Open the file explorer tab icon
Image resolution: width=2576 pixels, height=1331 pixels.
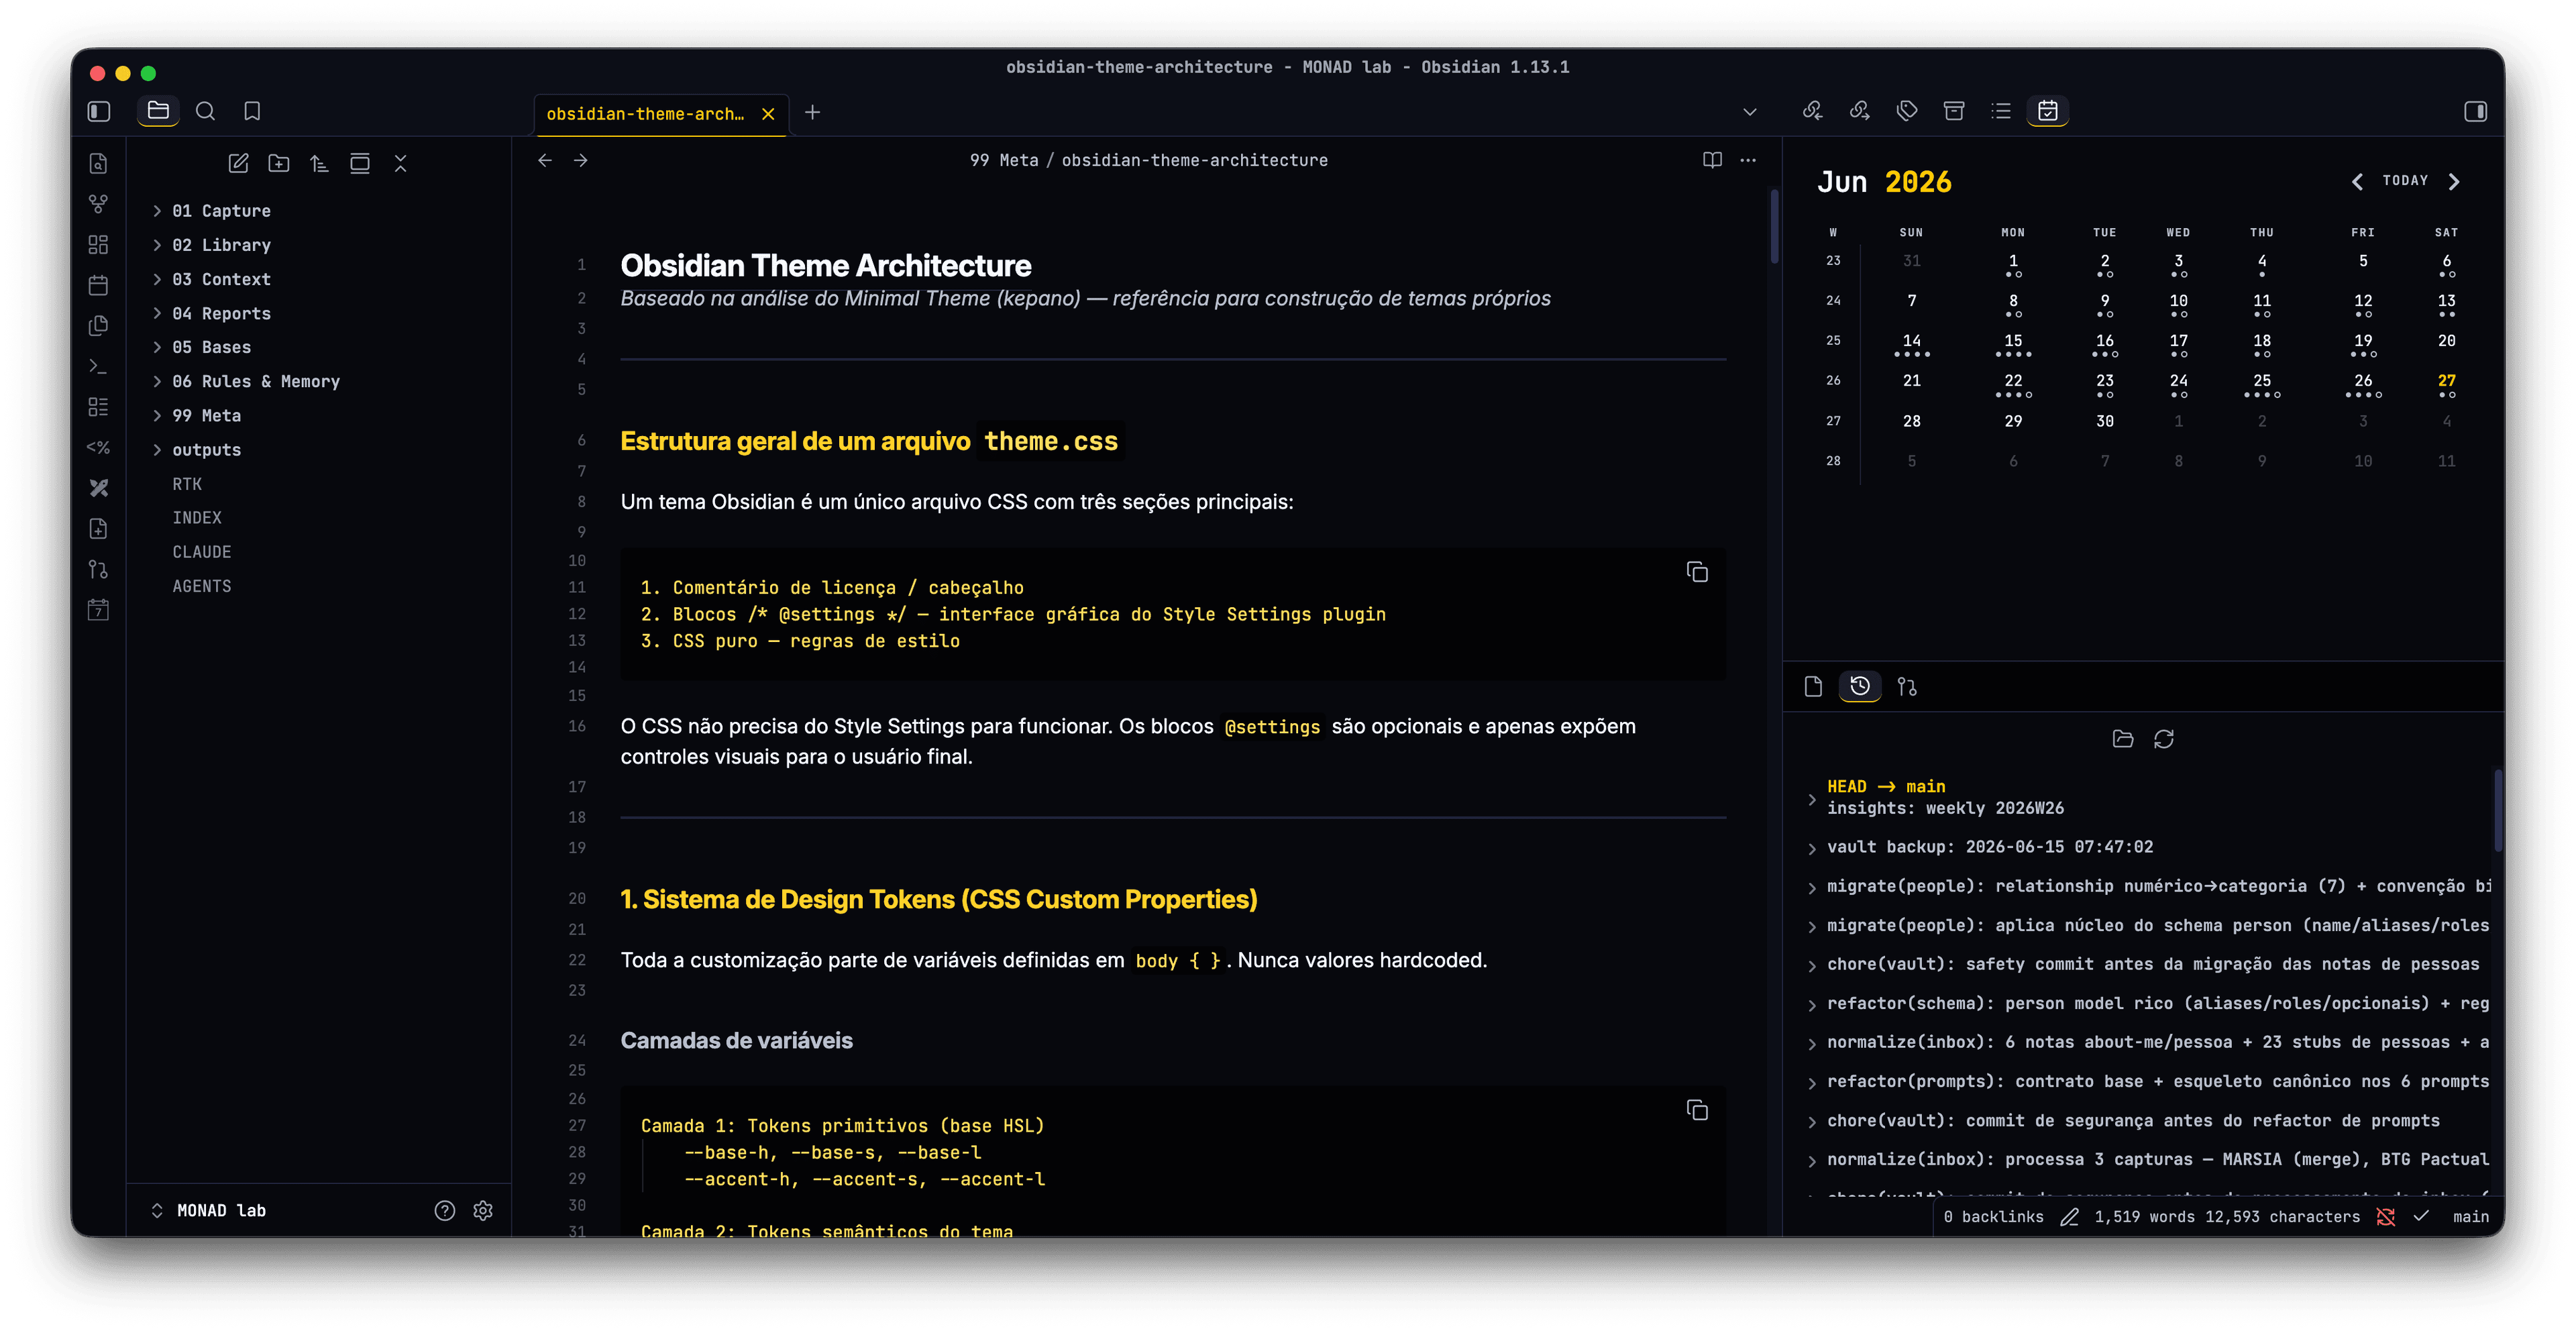[x=158, y=111]
